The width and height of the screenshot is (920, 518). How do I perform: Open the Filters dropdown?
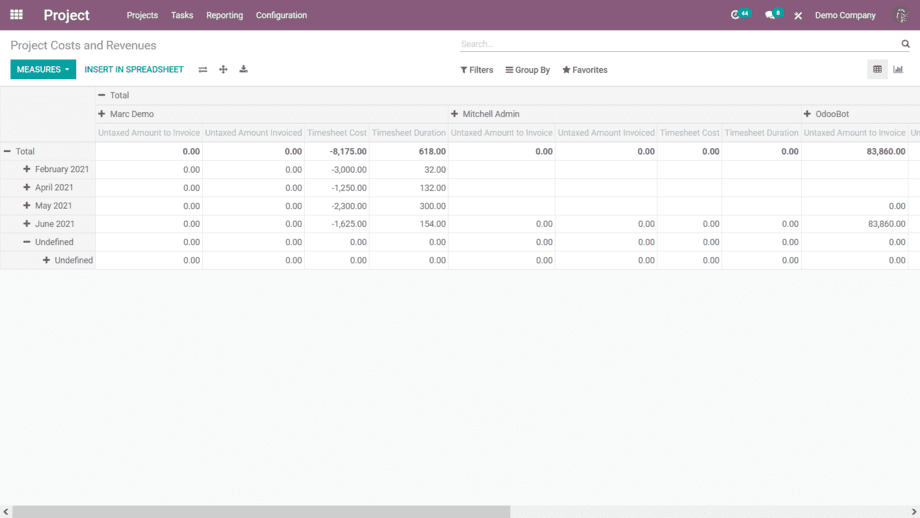coord(477,70)
